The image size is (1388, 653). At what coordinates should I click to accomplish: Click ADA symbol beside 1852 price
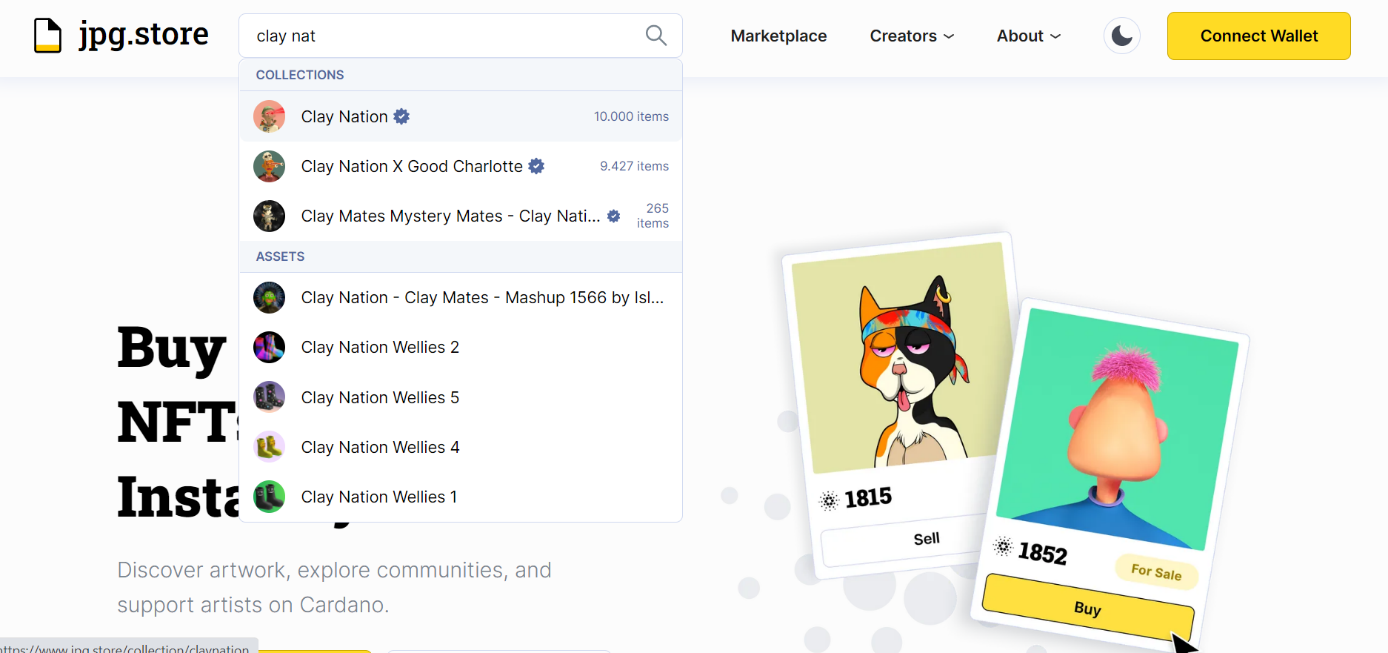tap(1003, 546)
